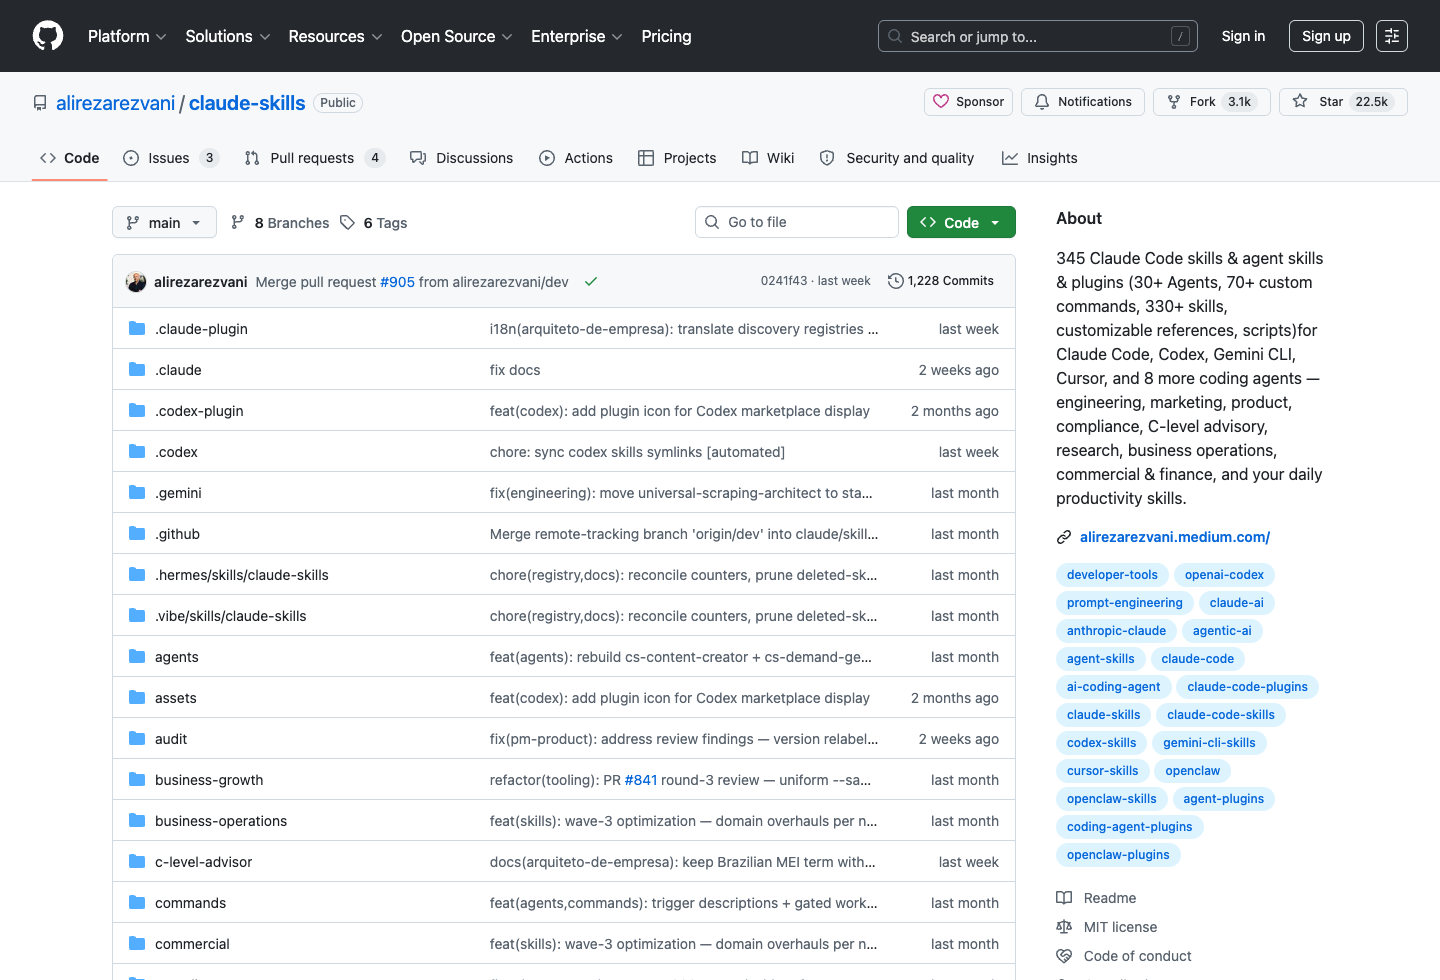Open PR #841 link in business-growth row
1440x980 pixels.
641,780
